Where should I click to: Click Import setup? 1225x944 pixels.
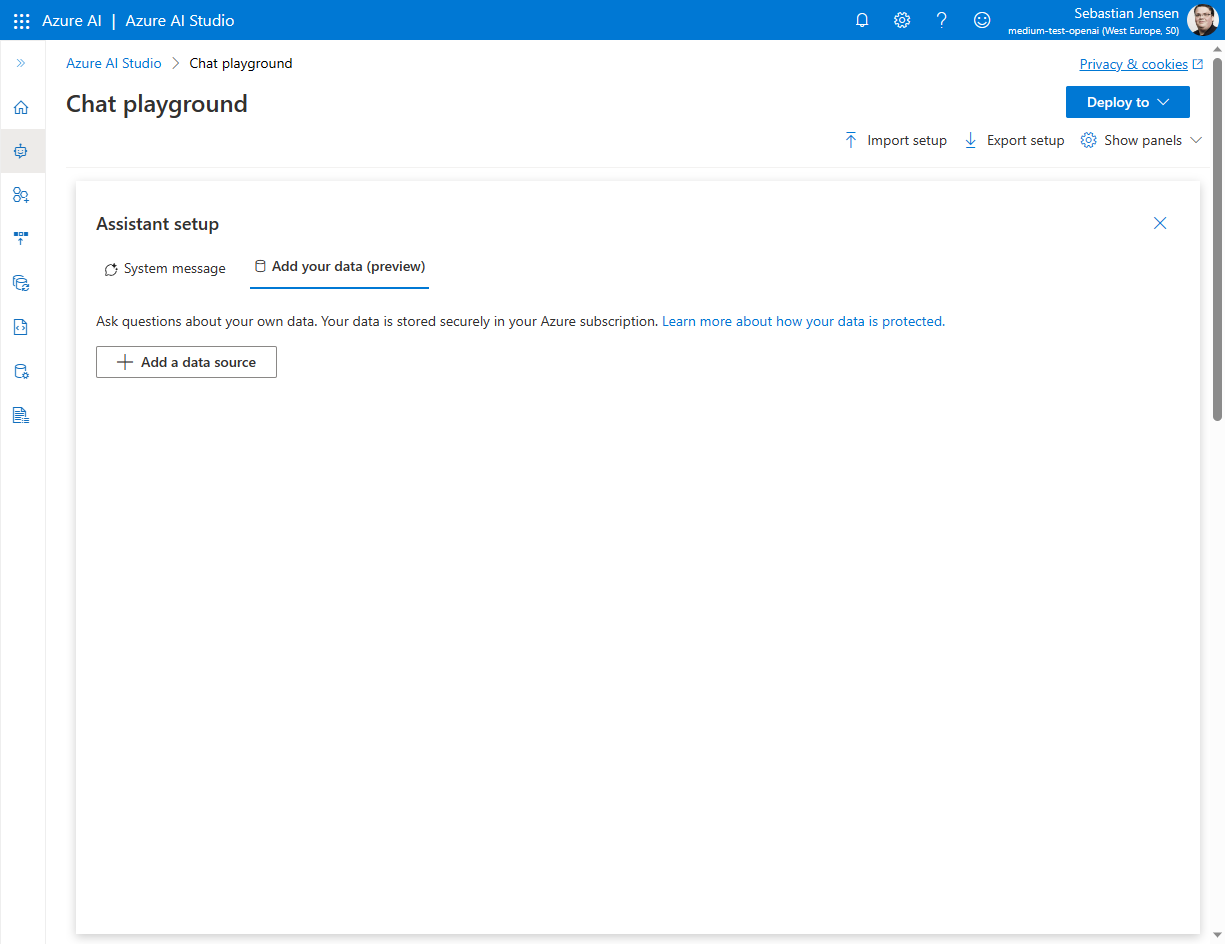896,141
